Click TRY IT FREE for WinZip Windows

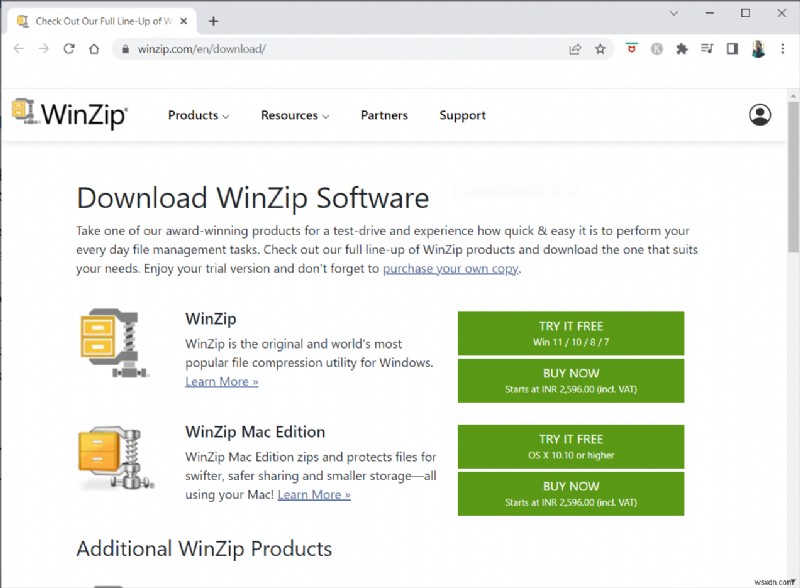[570, 332]
